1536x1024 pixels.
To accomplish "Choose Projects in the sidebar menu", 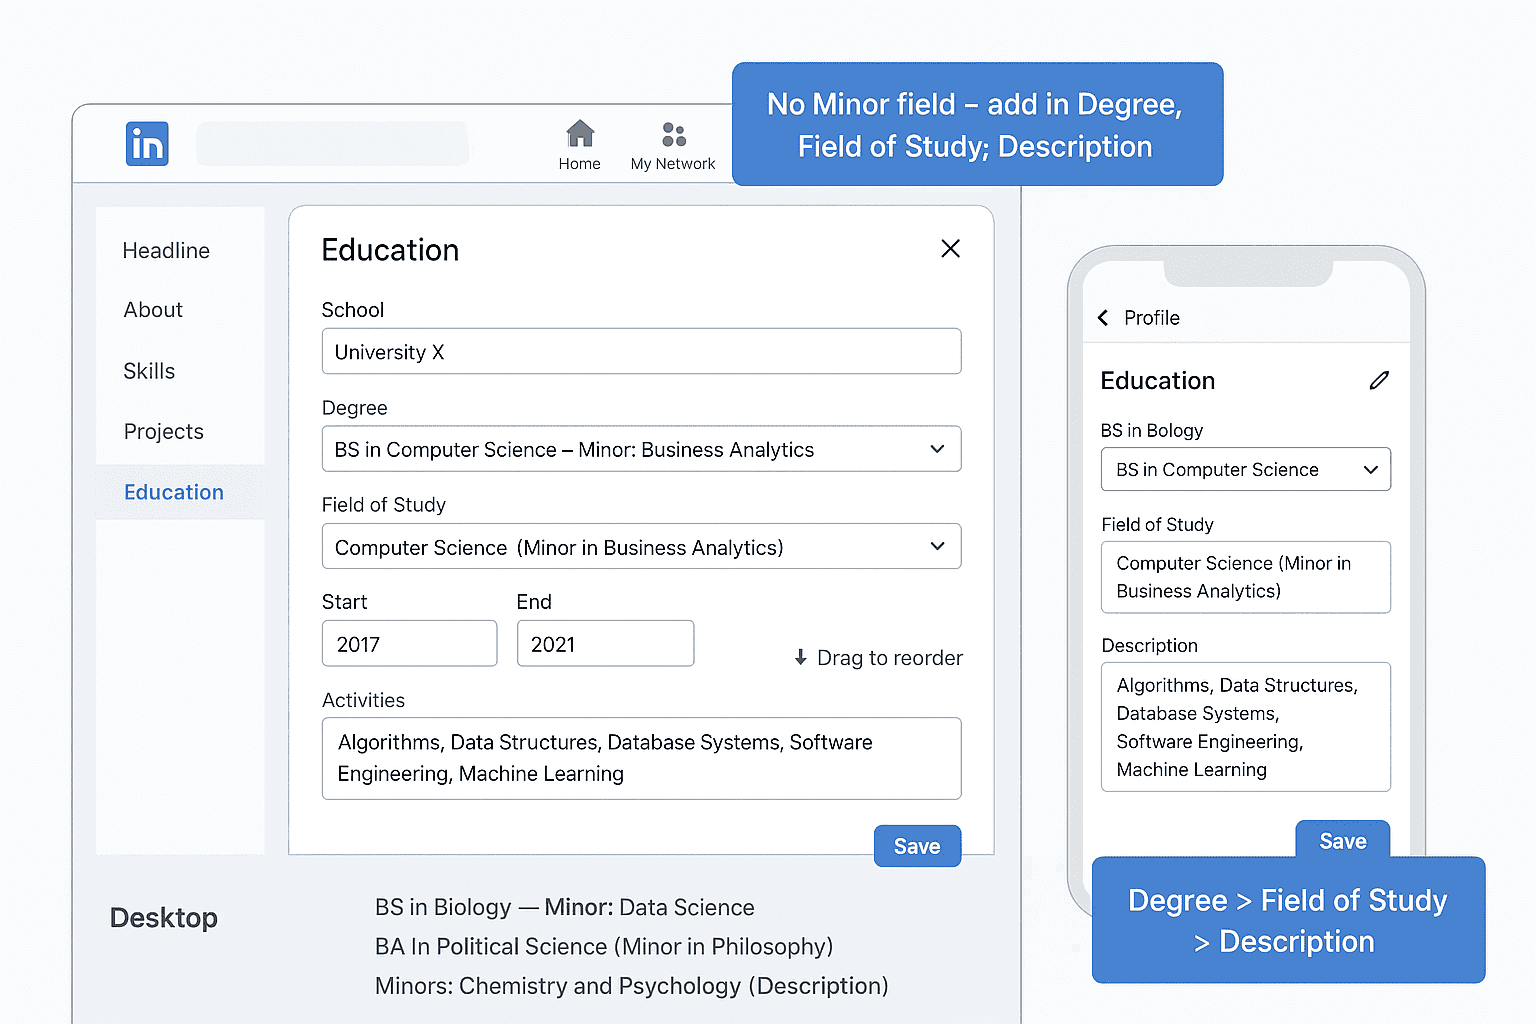I will click(163, 431).
